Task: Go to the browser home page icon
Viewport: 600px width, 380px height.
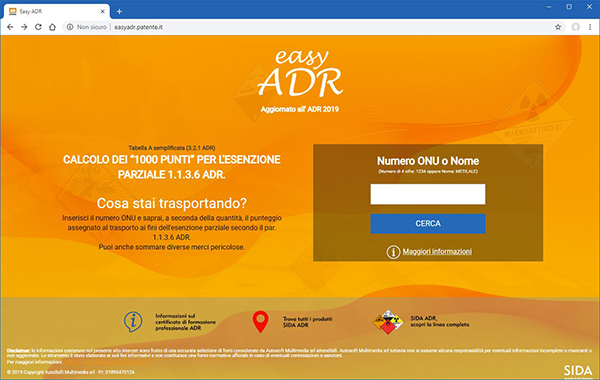Action: (52, 27)
